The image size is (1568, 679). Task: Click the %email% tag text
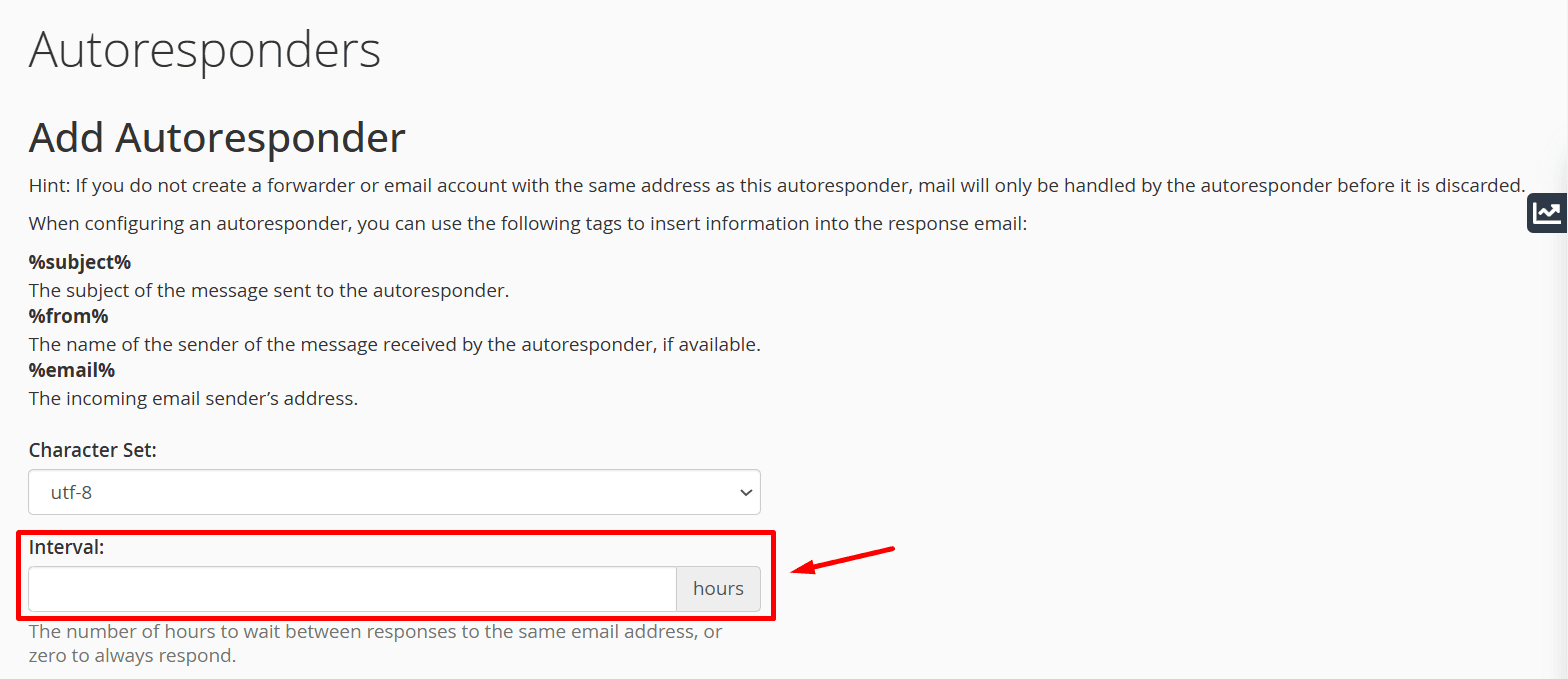71,370
